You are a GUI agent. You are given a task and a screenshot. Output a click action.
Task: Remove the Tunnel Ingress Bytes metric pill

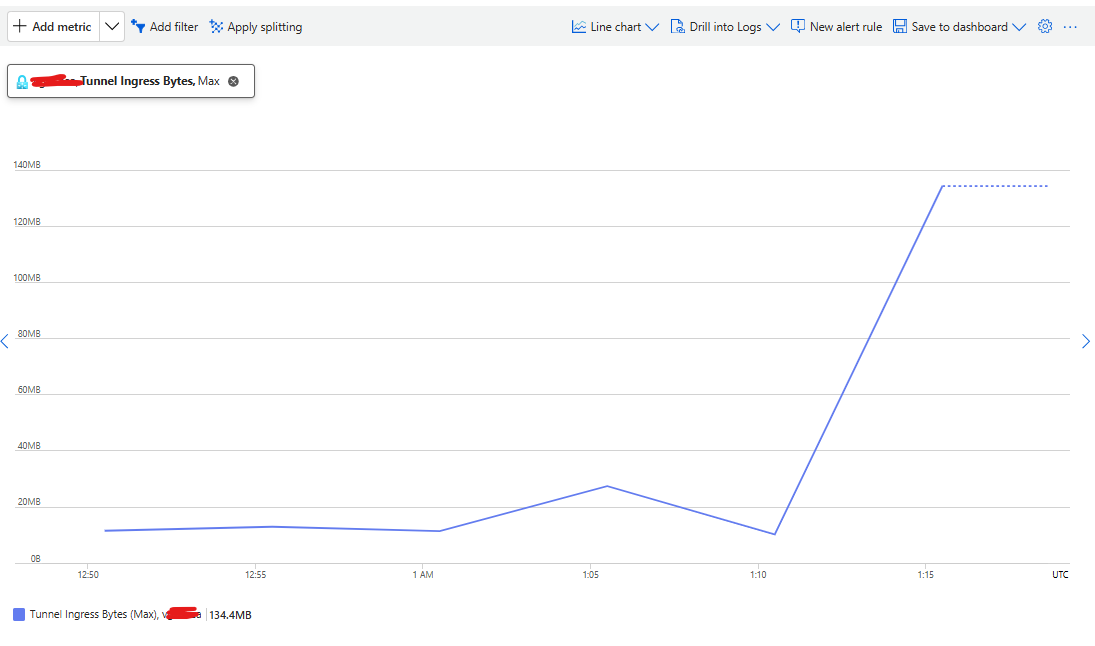[234, 81]
